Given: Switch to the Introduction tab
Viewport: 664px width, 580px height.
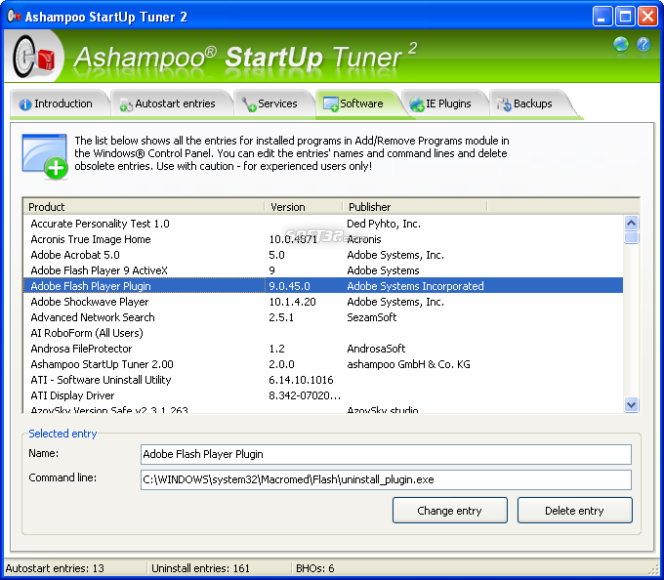Looking at the screenshot, I should [x=58, y=104].
